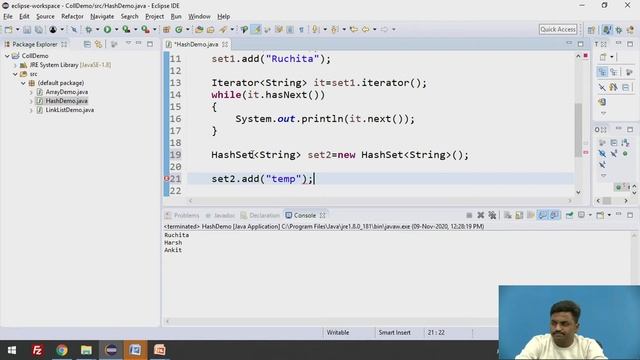Click the Quick Access search field

point(558,29)
